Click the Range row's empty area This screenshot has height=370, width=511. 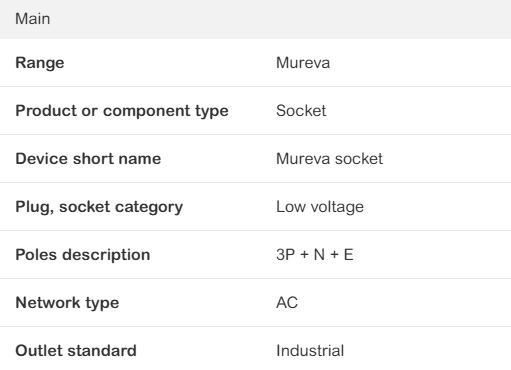coord(420,63)
